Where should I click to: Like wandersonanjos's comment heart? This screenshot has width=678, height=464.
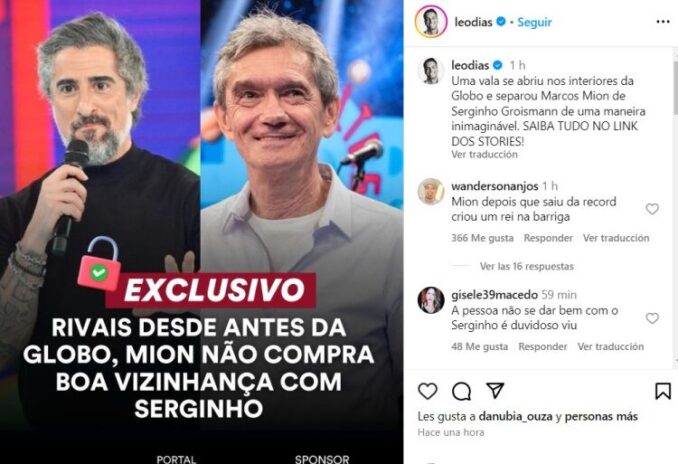point(652,209)
